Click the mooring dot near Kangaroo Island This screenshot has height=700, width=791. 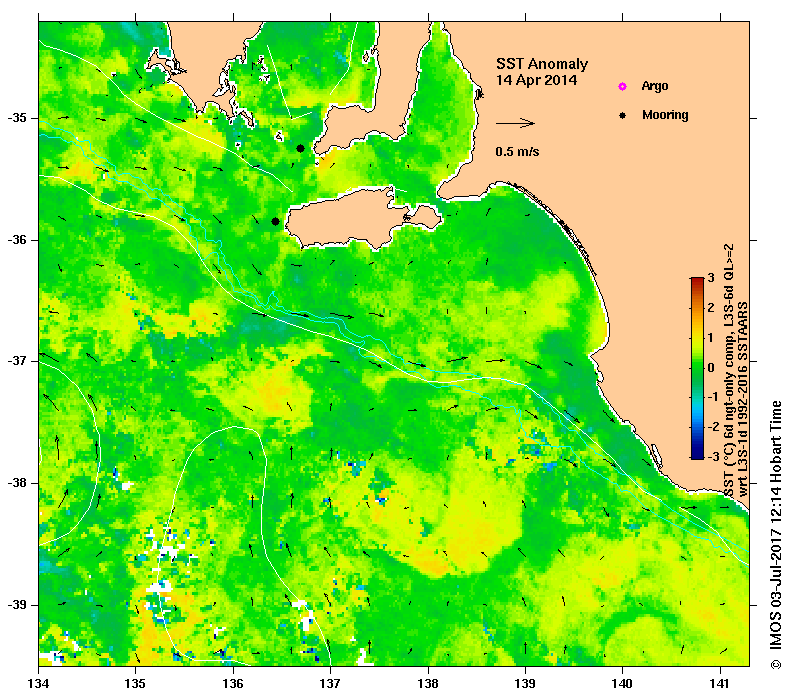275,221
